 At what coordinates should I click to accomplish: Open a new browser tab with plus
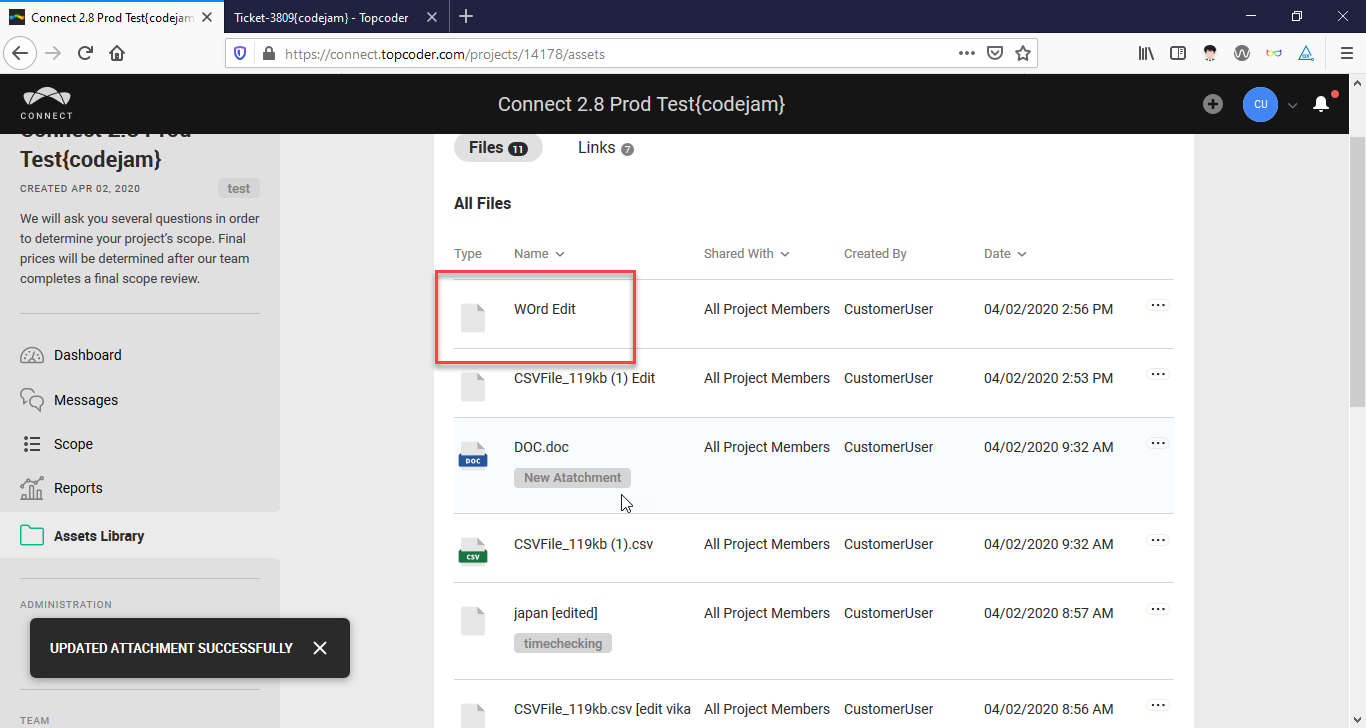tap(466, 16)
